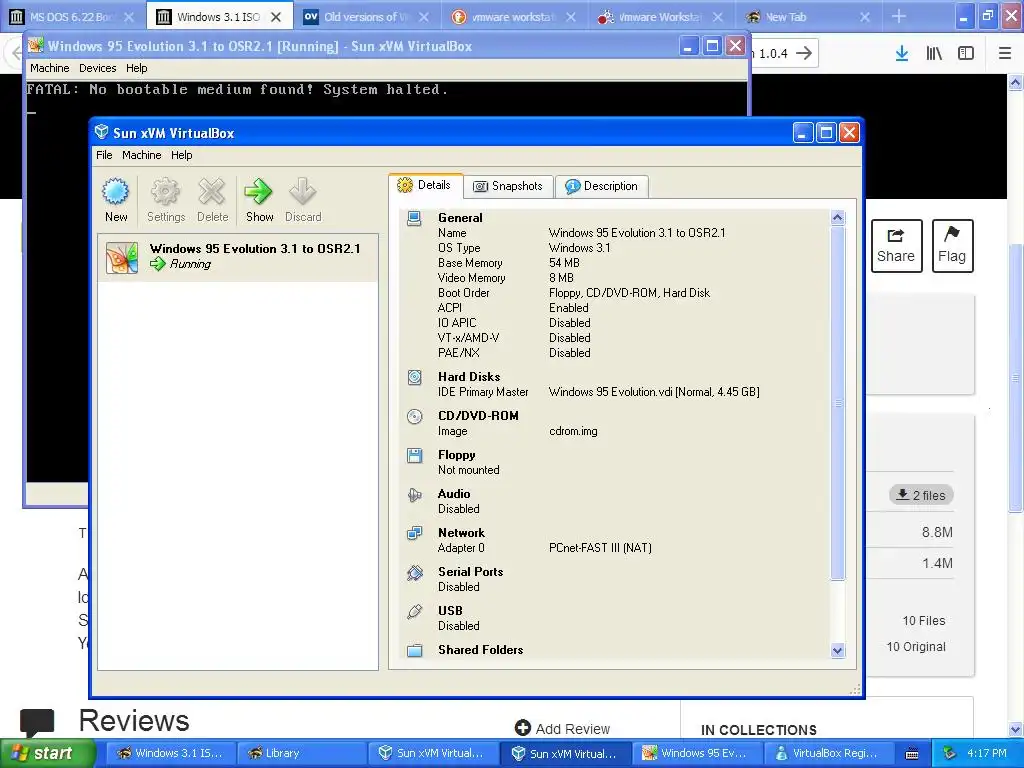Click the details panel vertical scrollbar thumb

838,403
